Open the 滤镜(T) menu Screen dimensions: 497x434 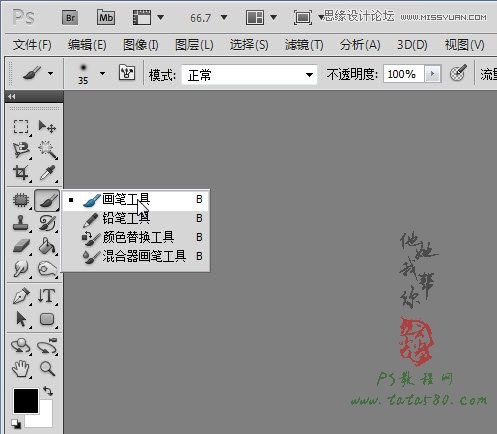[x=304, y=45]
